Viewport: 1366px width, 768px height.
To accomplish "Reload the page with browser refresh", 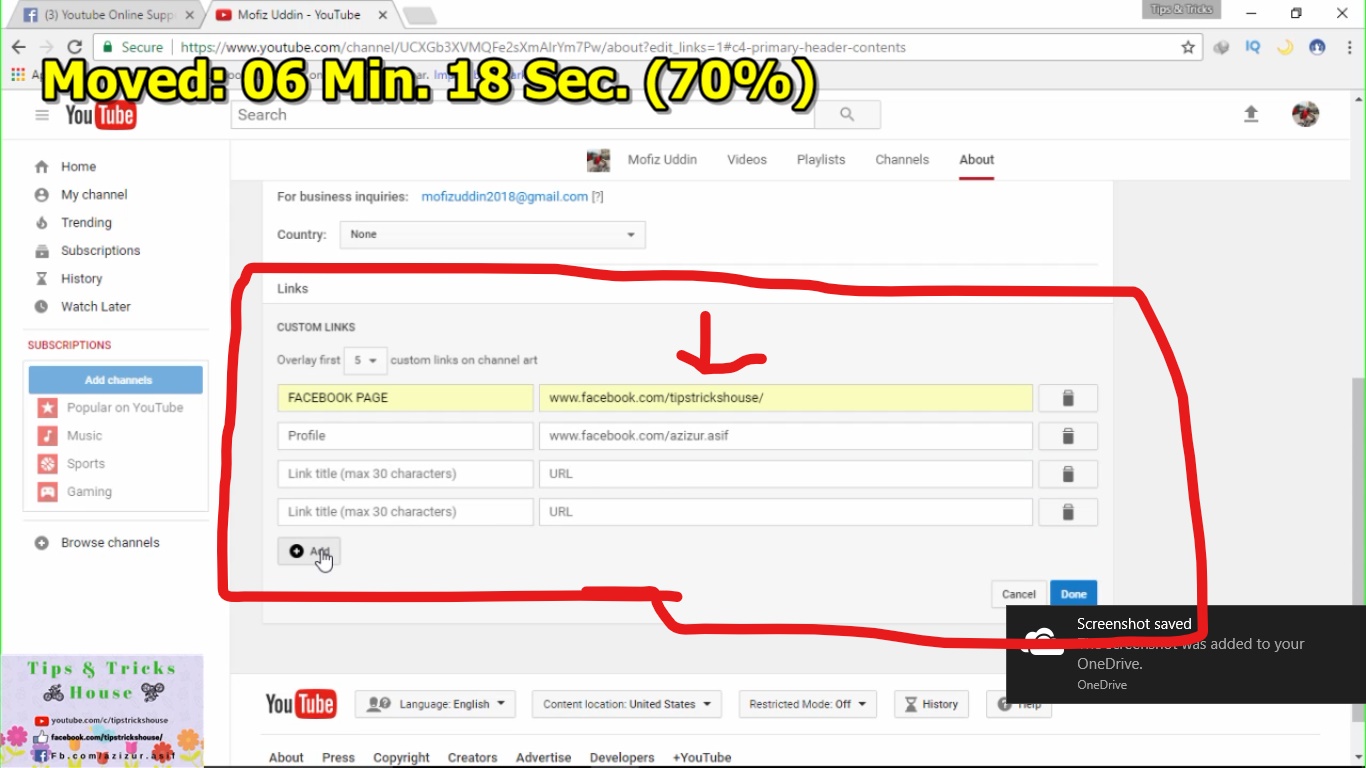I will [x=74, y=47].
